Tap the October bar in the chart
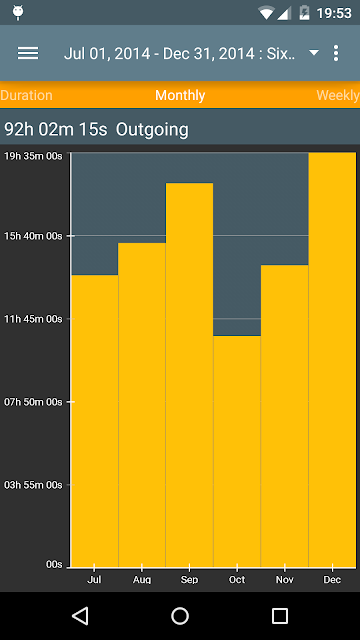The width and height of the screenshot is (360, 640). pyautogui.click(x=237, y=451)
